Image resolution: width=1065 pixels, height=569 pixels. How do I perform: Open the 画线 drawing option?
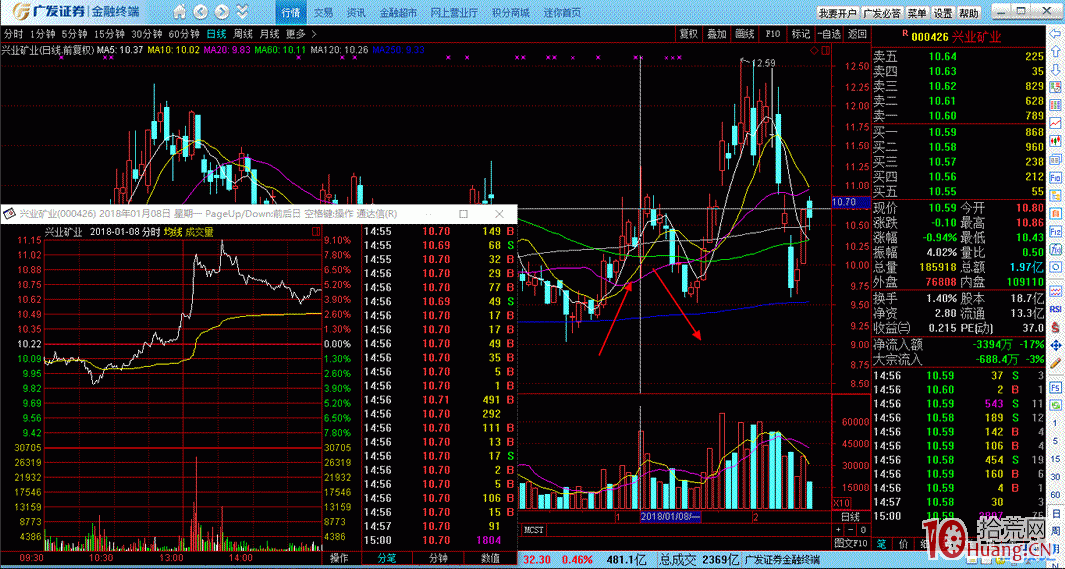tap(744, 34)
